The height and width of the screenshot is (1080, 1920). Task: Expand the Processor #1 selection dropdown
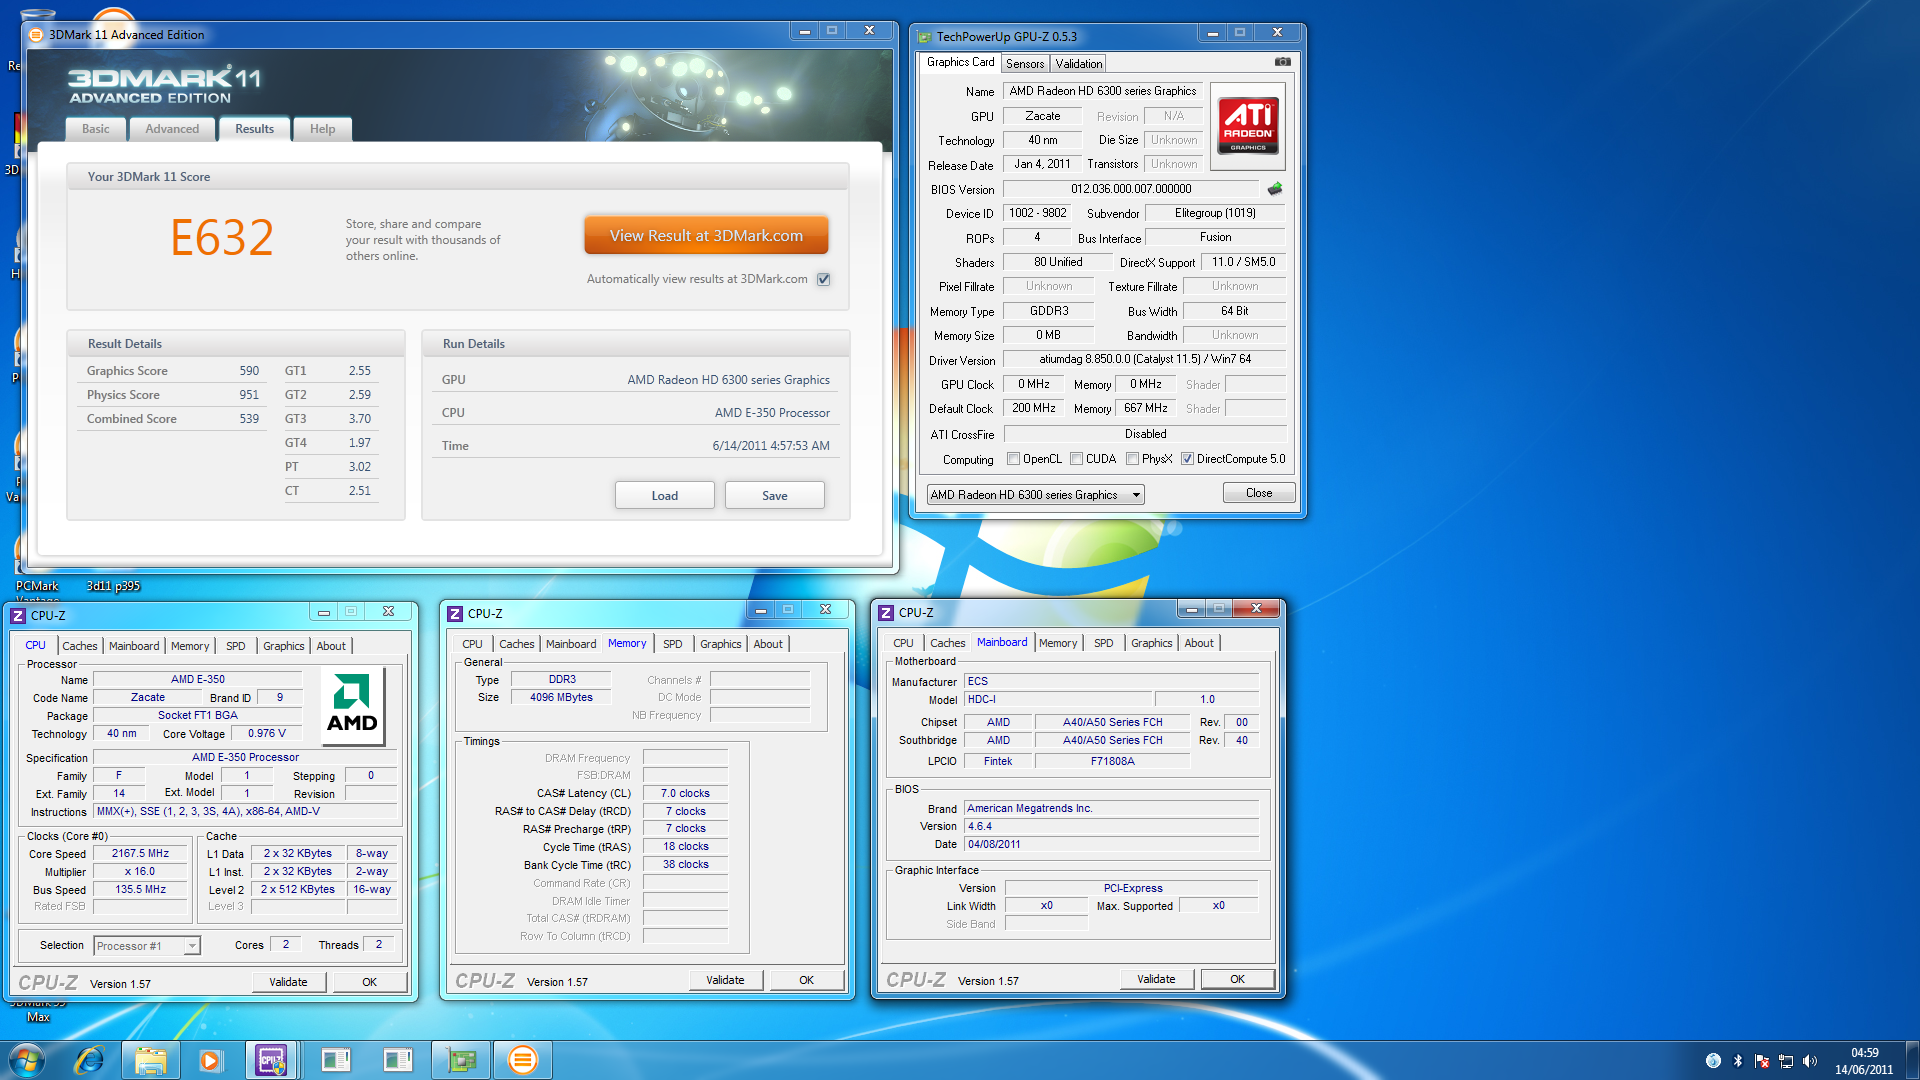192,946
